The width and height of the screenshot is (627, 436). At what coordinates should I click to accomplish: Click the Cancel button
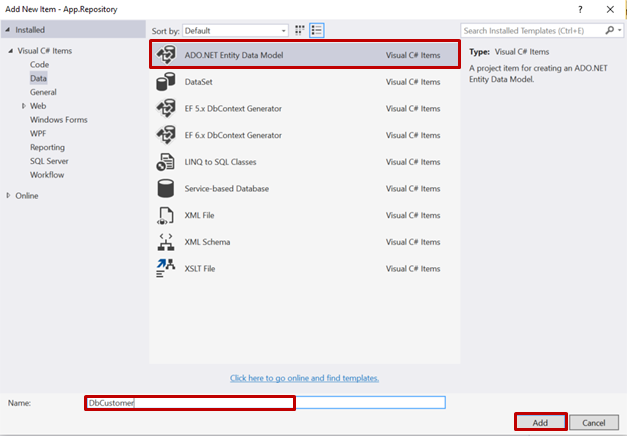click(594, 422)
